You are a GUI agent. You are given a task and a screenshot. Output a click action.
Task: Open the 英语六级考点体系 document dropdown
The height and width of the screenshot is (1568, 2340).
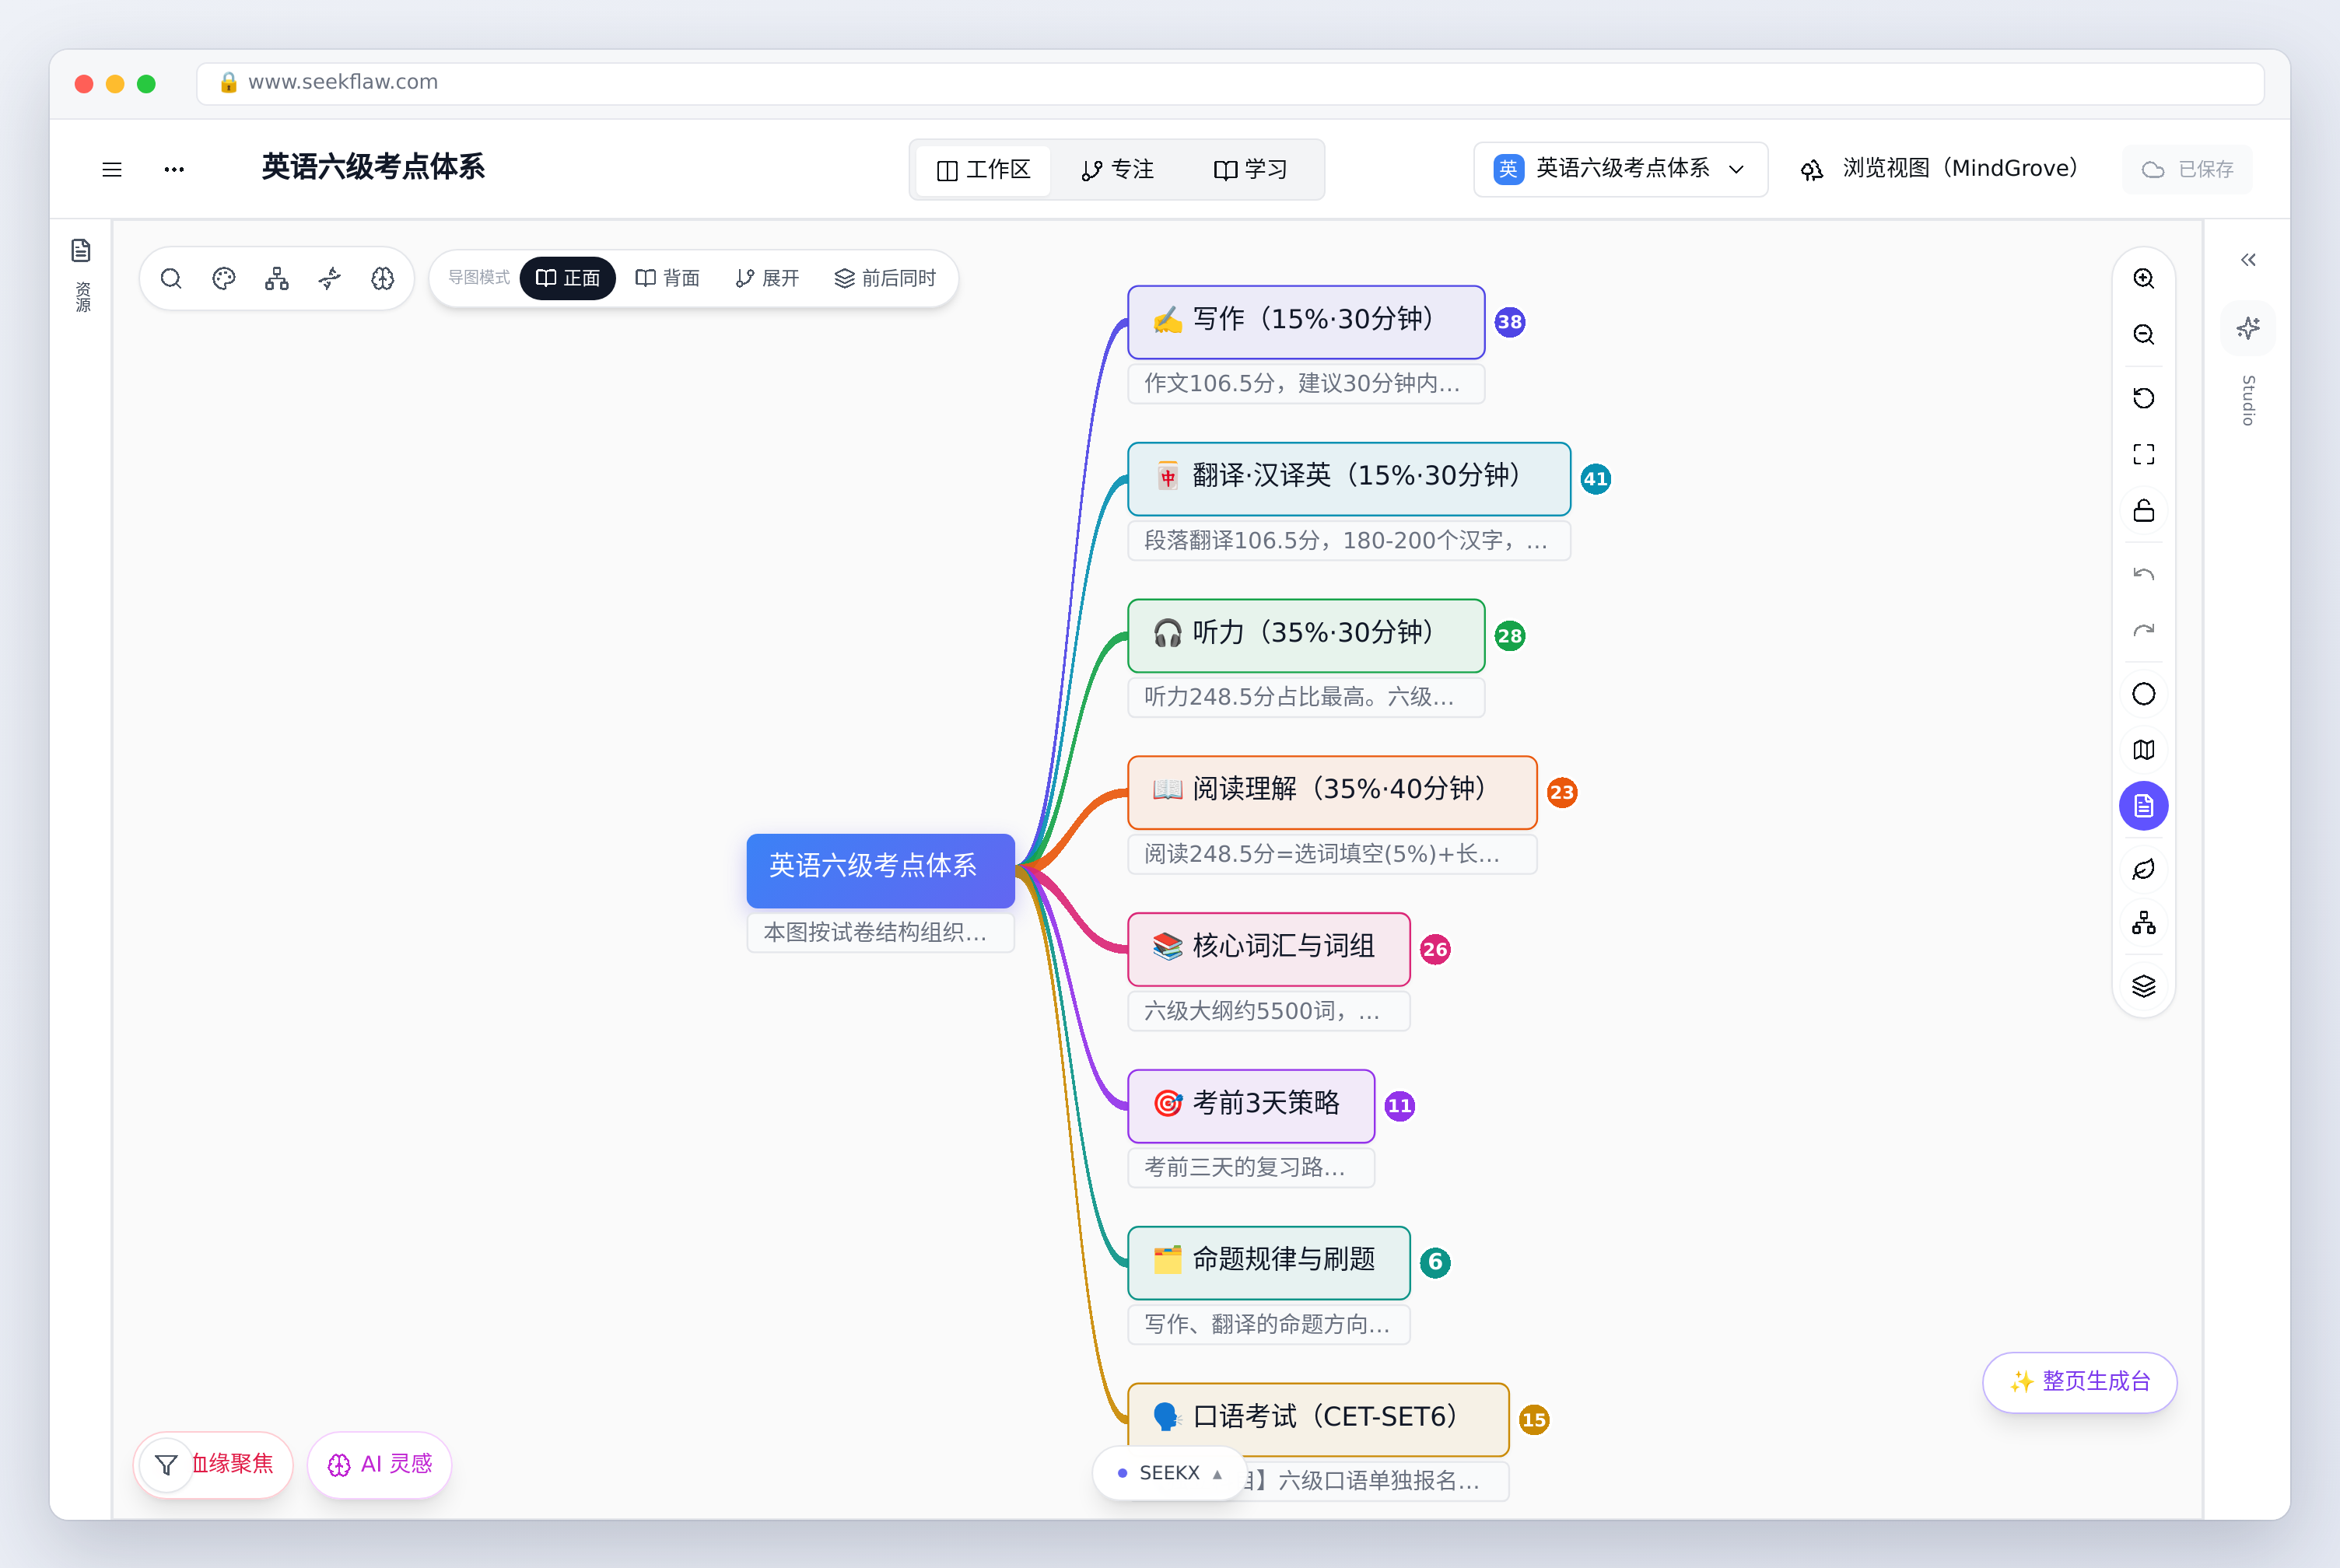tap(1620, 169)
